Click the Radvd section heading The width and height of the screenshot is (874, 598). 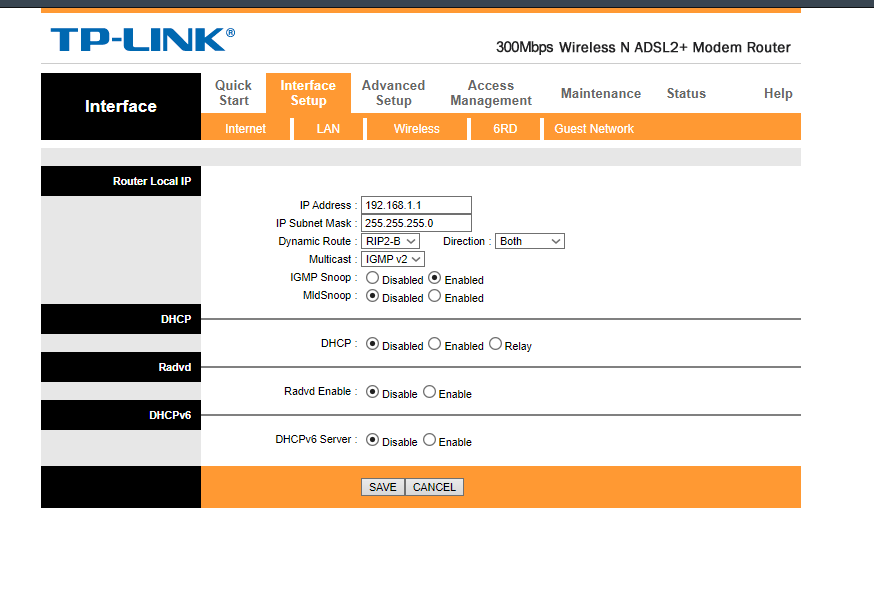174,367
